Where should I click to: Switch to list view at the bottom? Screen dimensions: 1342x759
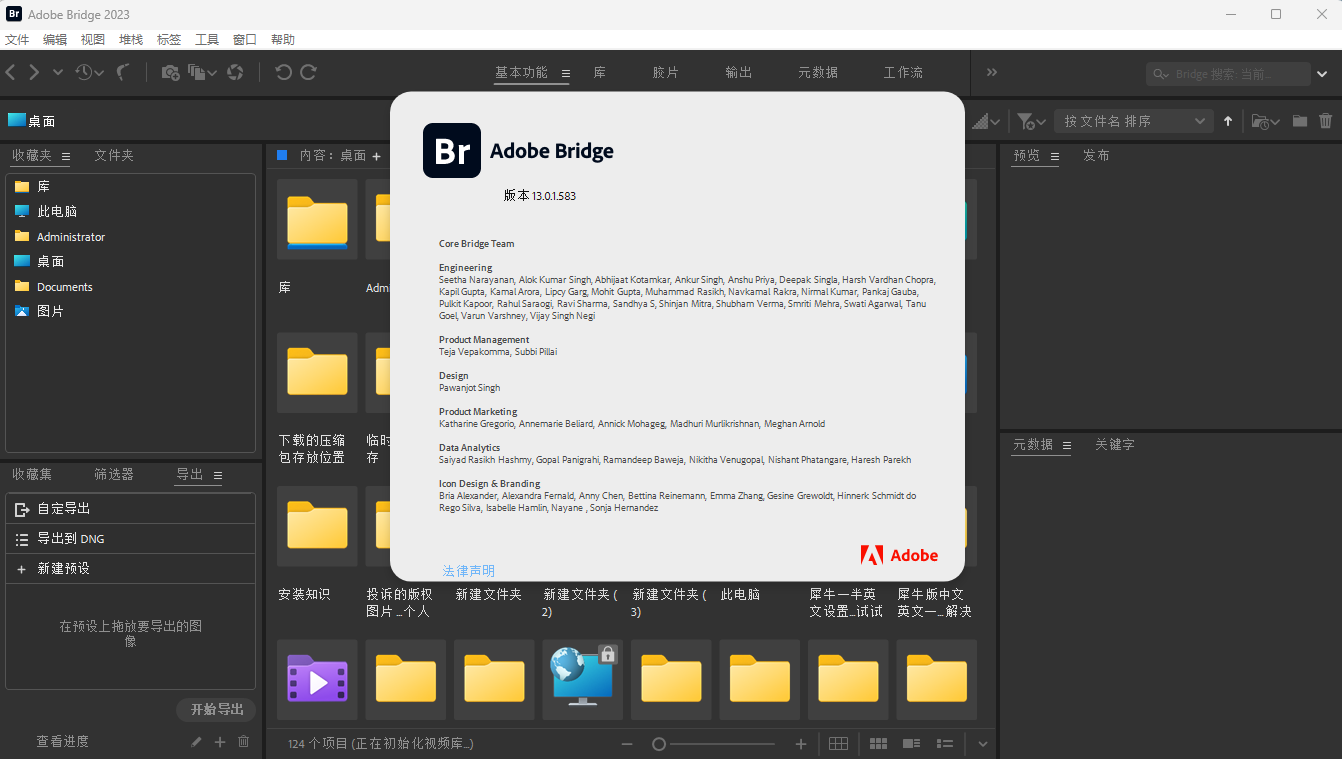(x=945, y=743)
